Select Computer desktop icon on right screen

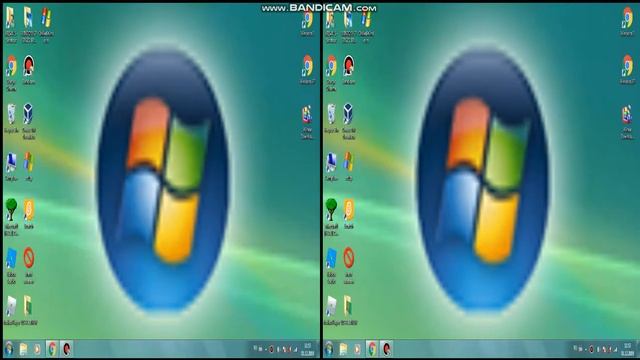[x=331, y=163]
